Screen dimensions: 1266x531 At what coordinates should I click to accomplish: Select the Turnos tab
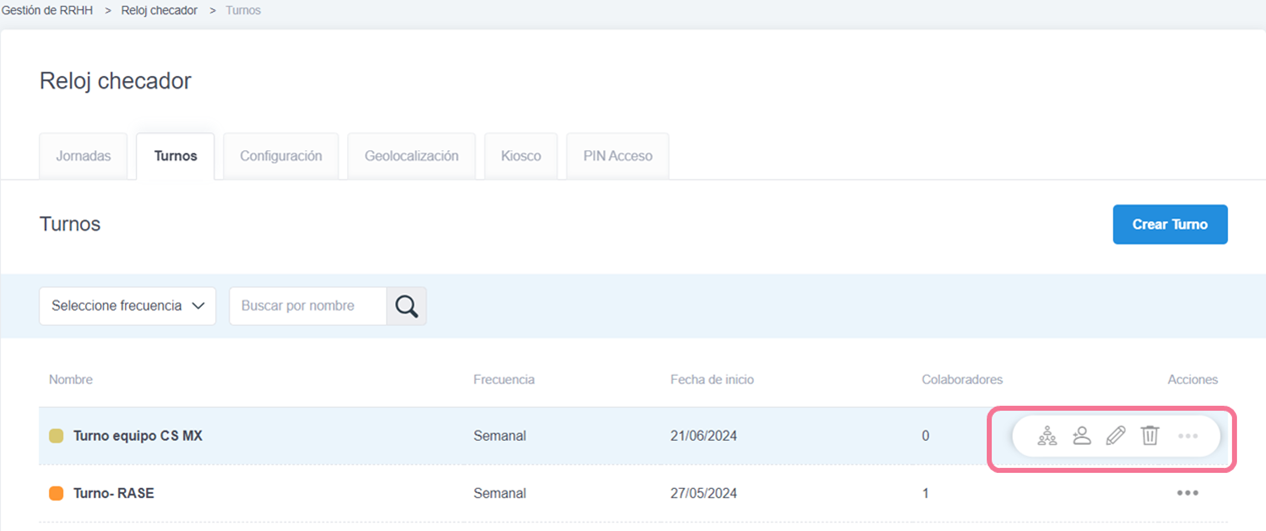(x=175, y=156)
